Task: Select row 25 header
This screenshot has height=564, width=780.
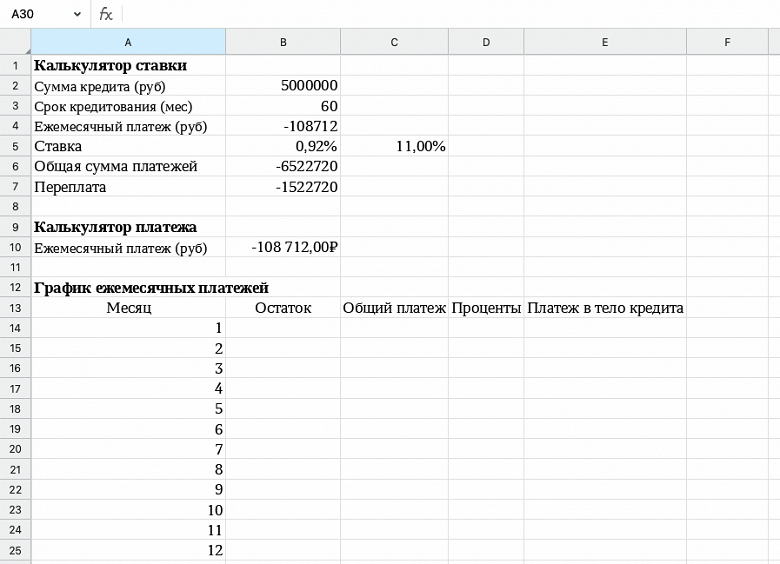Action: coord(15,550)
